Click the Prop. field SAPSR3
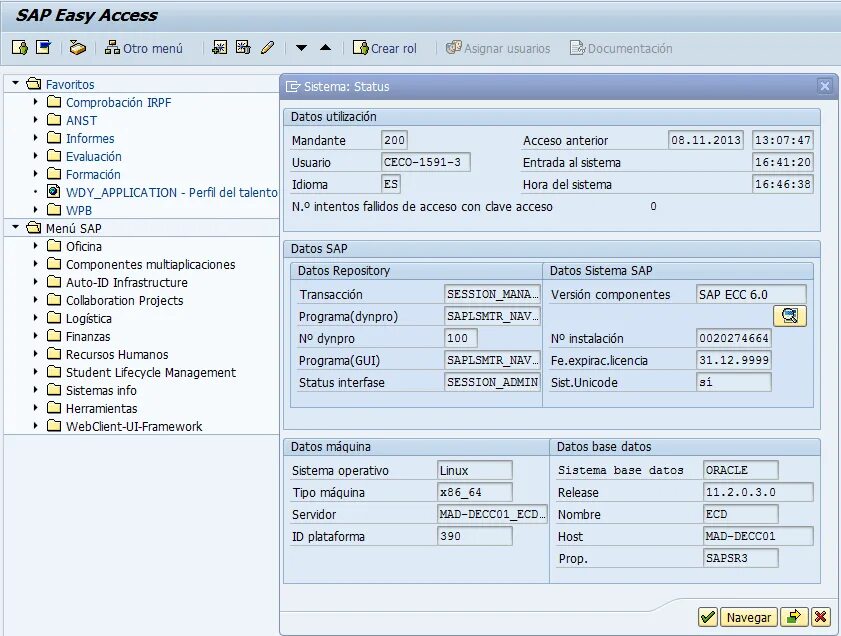Screen dimensions: 841x636 pos(741,558)
